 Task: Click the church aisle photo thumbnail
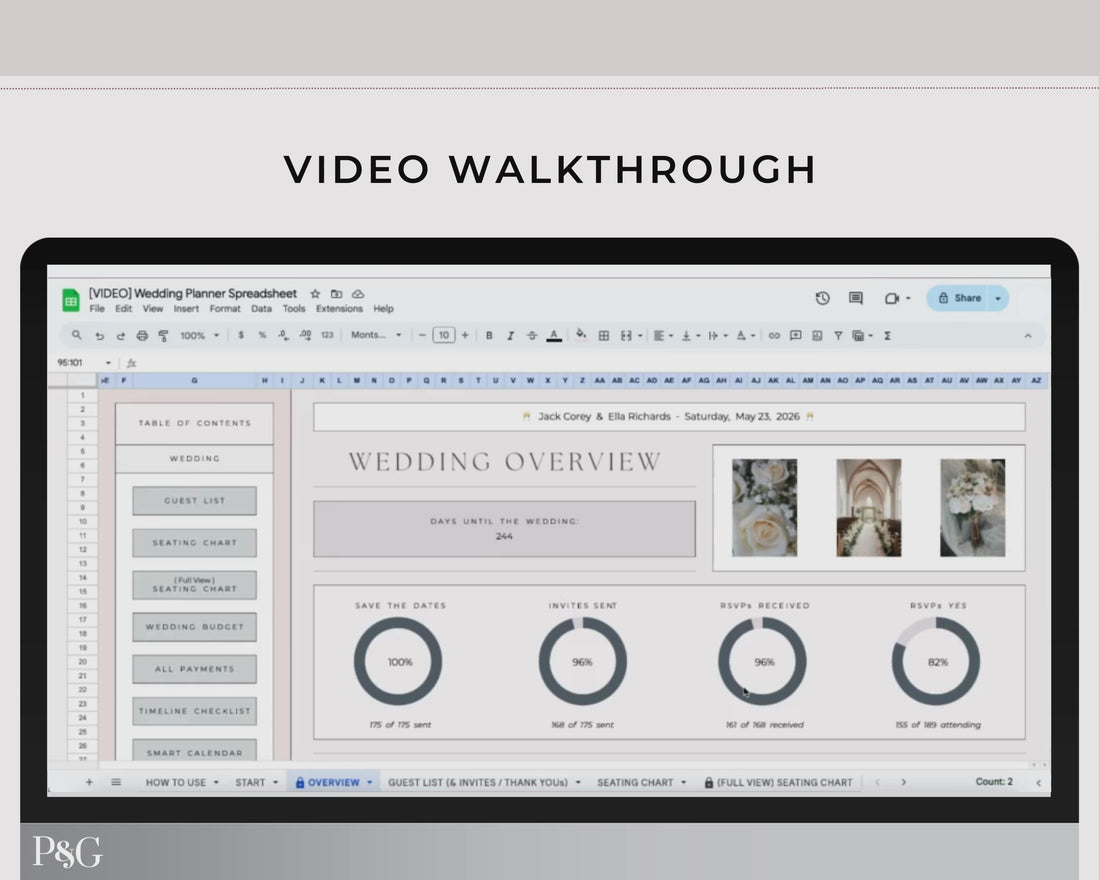click(868, 508)
